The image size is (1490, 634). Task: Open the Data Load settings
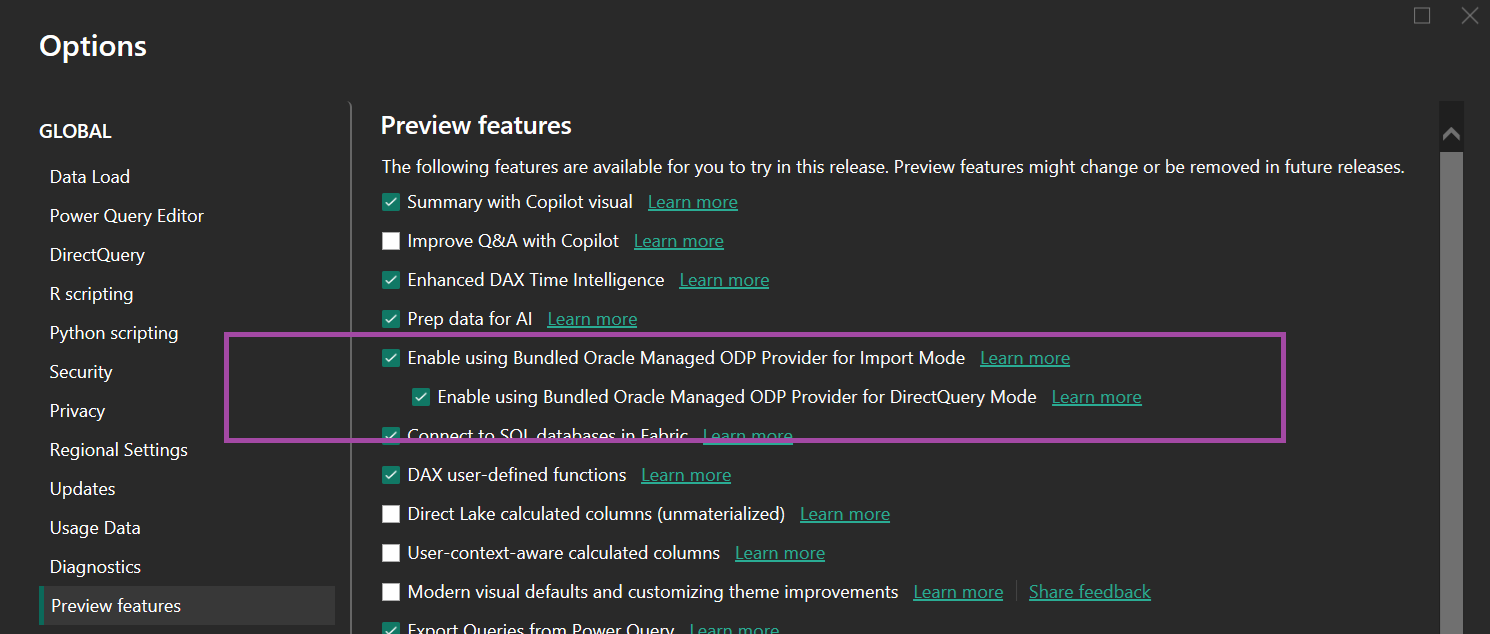click(90, 177)
